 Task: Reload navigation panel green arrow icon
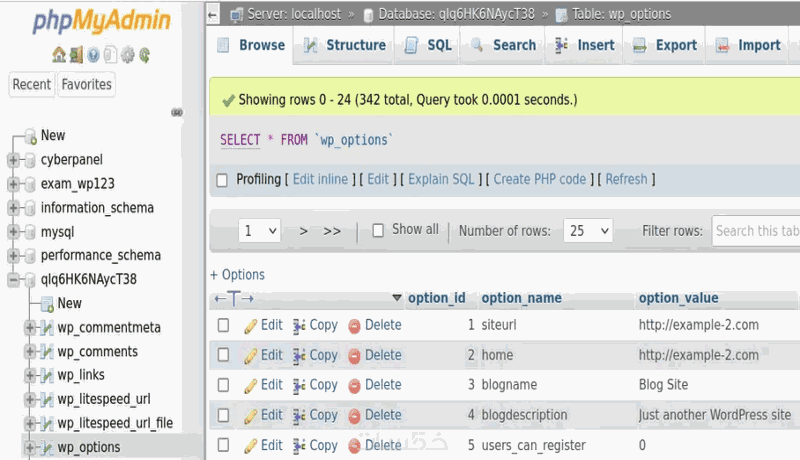[144, 55]
